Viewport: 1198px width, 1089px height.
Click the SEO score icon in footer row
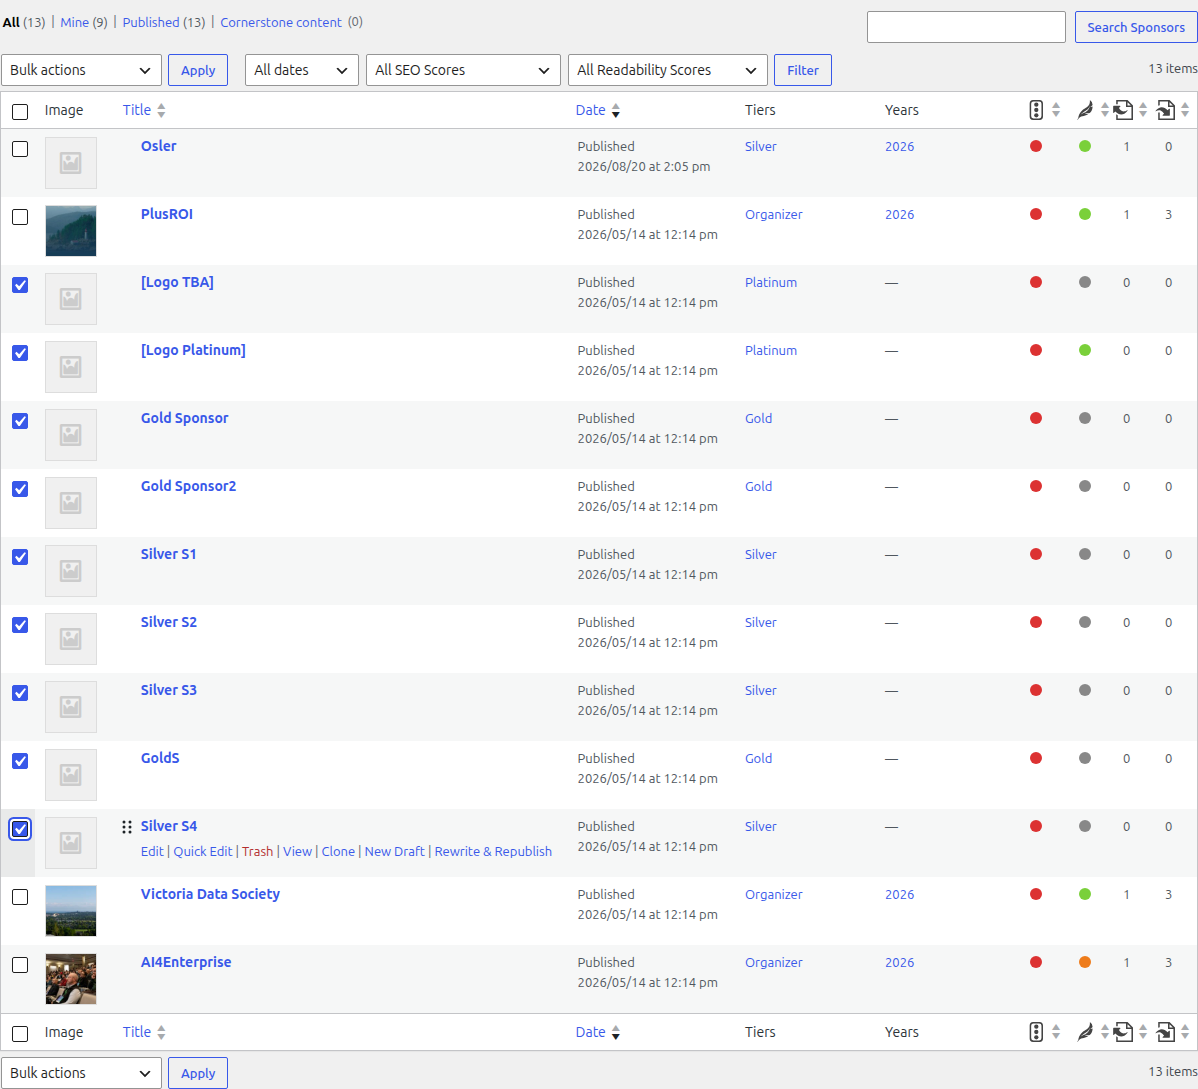pyautogui.click(x=1036, y=1032)
